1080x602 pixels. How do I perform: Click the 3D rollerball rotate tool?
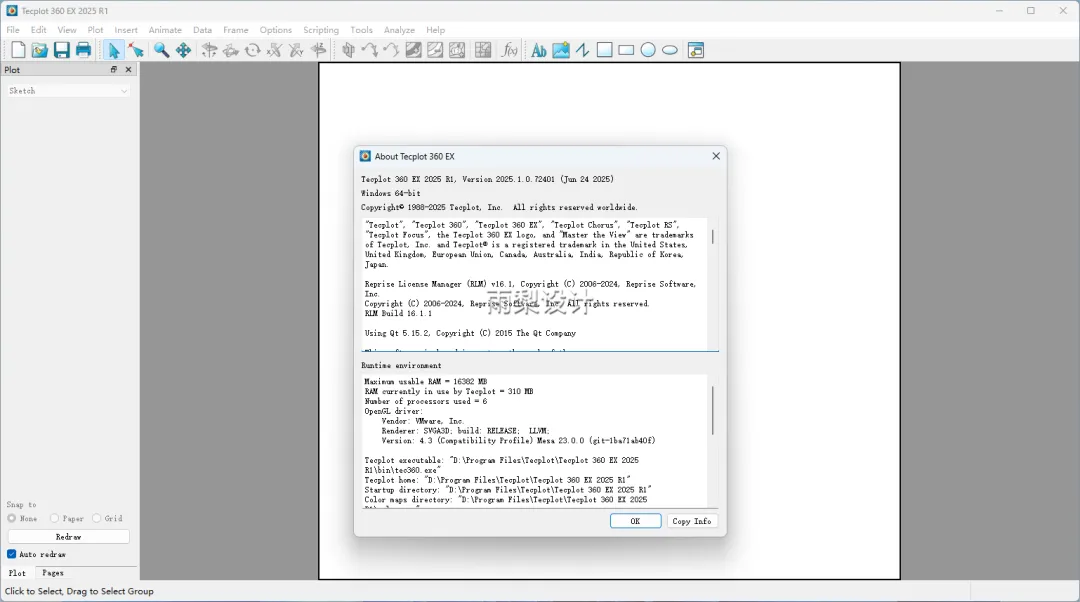tap(231, 50)
